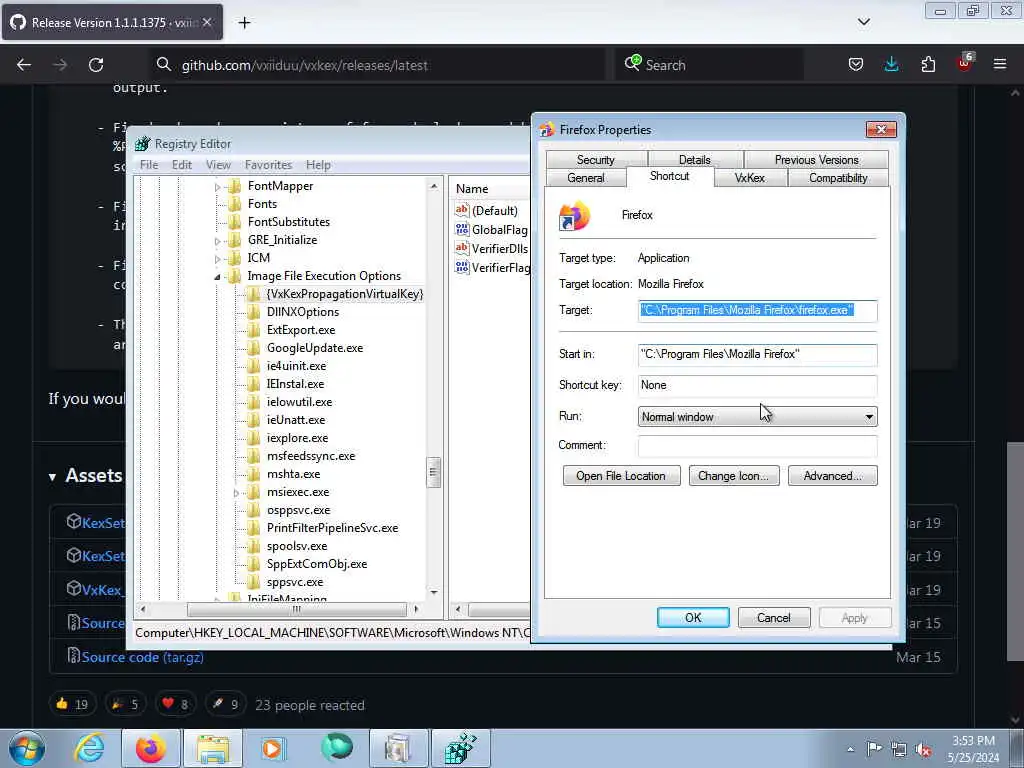Viewport: 1024px width, 768px height.
Task: Click the thumbs up reaction button
Action: tap(72, 704)
